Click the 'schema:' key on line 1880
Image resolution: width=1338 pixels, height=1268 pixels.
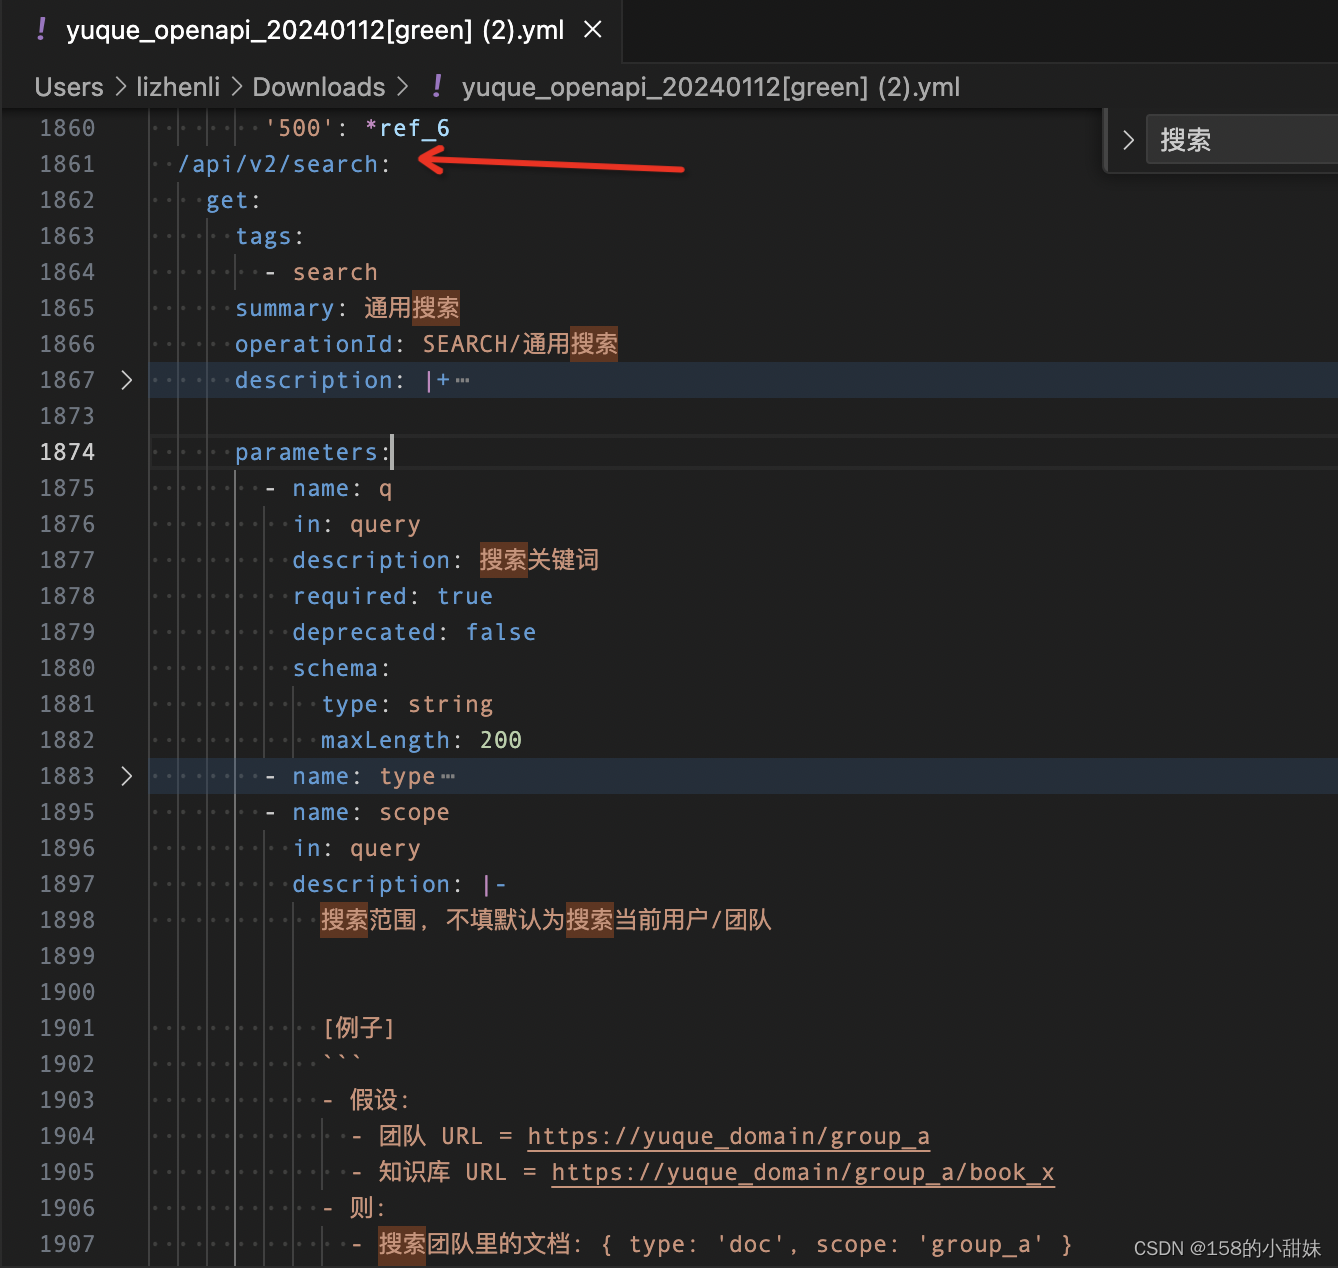[342, 668]
